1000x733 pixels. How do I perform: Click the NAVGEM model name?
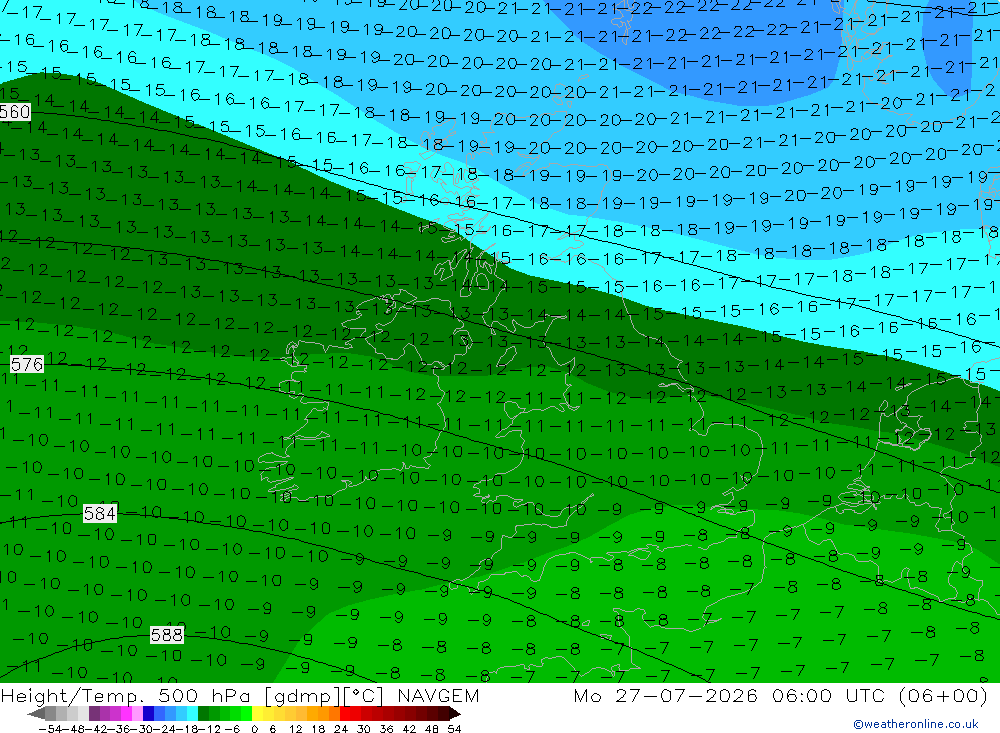tap(438, 695)
